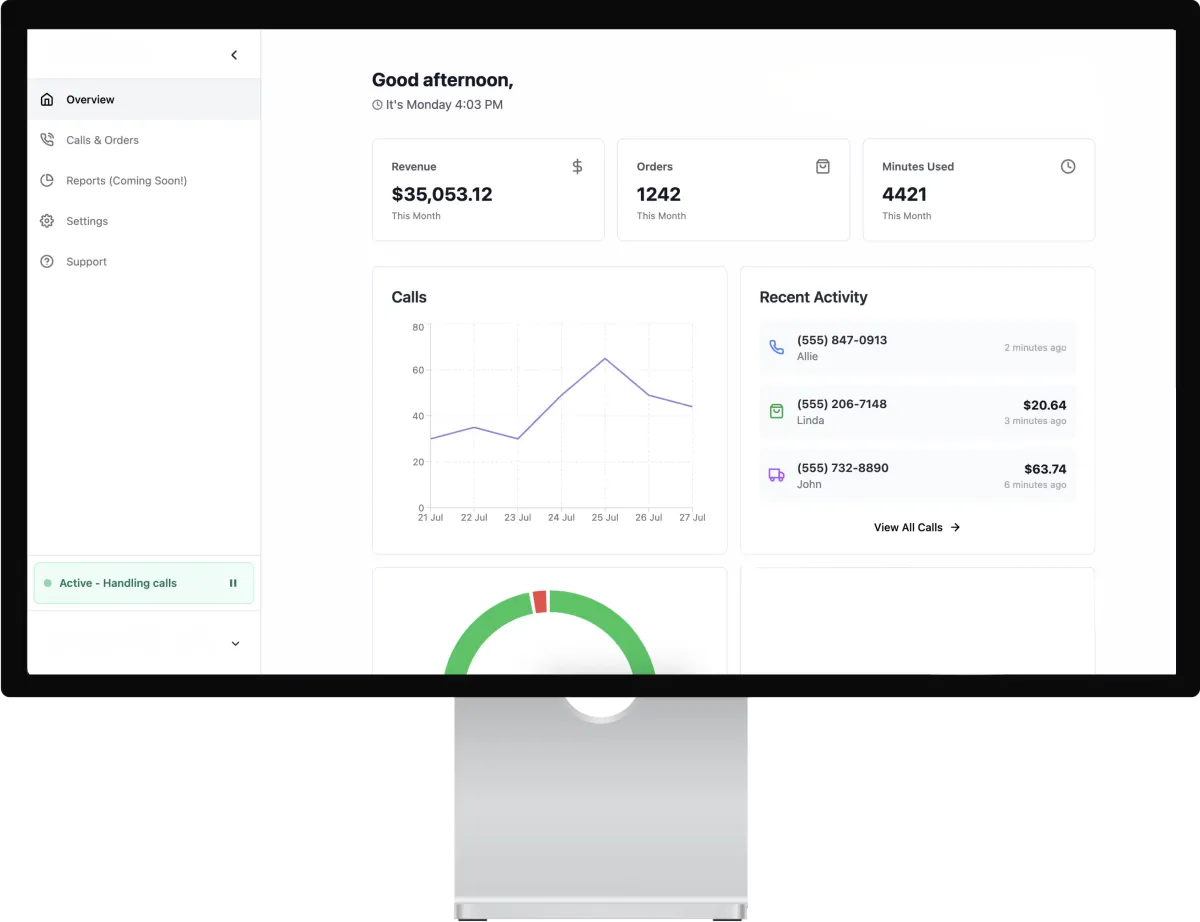Click the Active - Handling calls status
The height and width of the screenshot is (922, 1200).
[144, 583]
